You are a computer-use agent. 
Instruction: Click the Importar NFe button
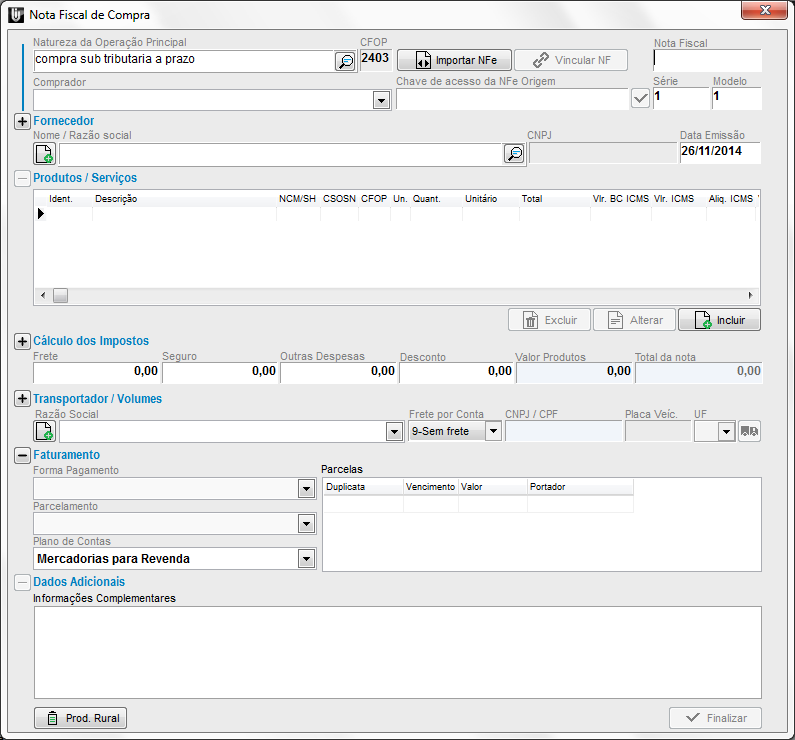[453, 60]
